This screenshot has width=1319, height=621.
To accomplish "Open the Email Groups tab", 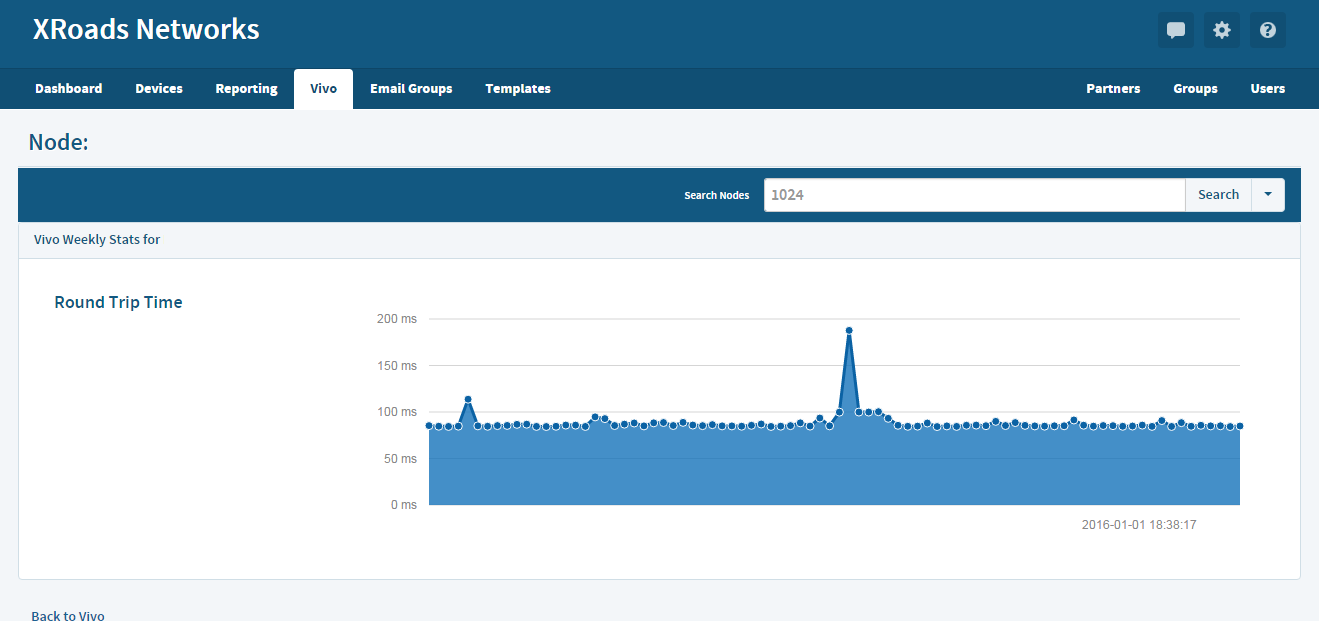I will tap(411, 88).
